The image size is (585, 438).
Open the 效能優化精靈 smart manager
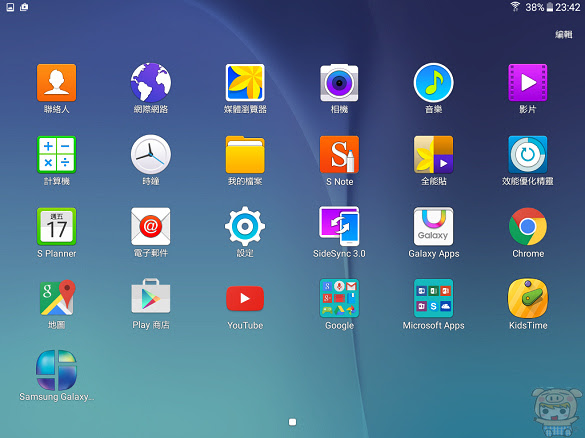coord(528,154)
